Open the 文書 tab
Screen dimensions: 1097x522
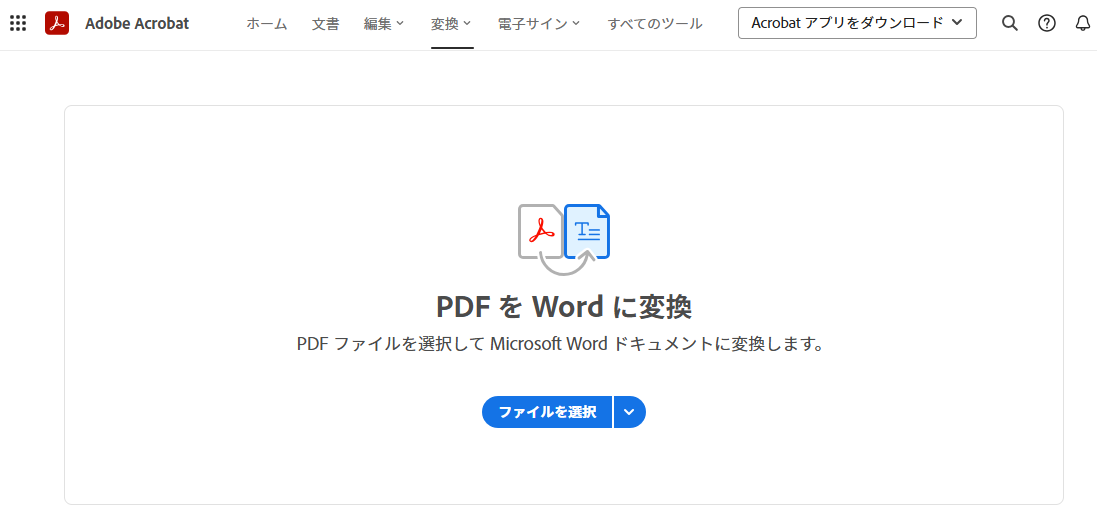(x=325, y=23)
